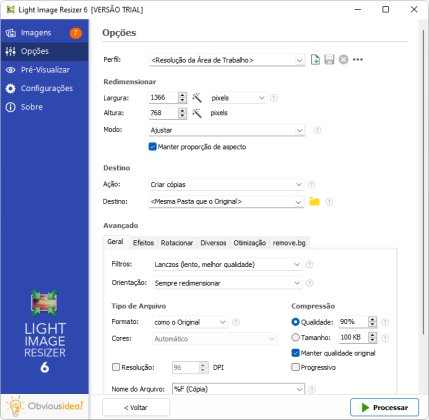This screenshot has width=429, height=420.
Task: Open the Imagens sidebar section
Action: (x=44, y=33)
